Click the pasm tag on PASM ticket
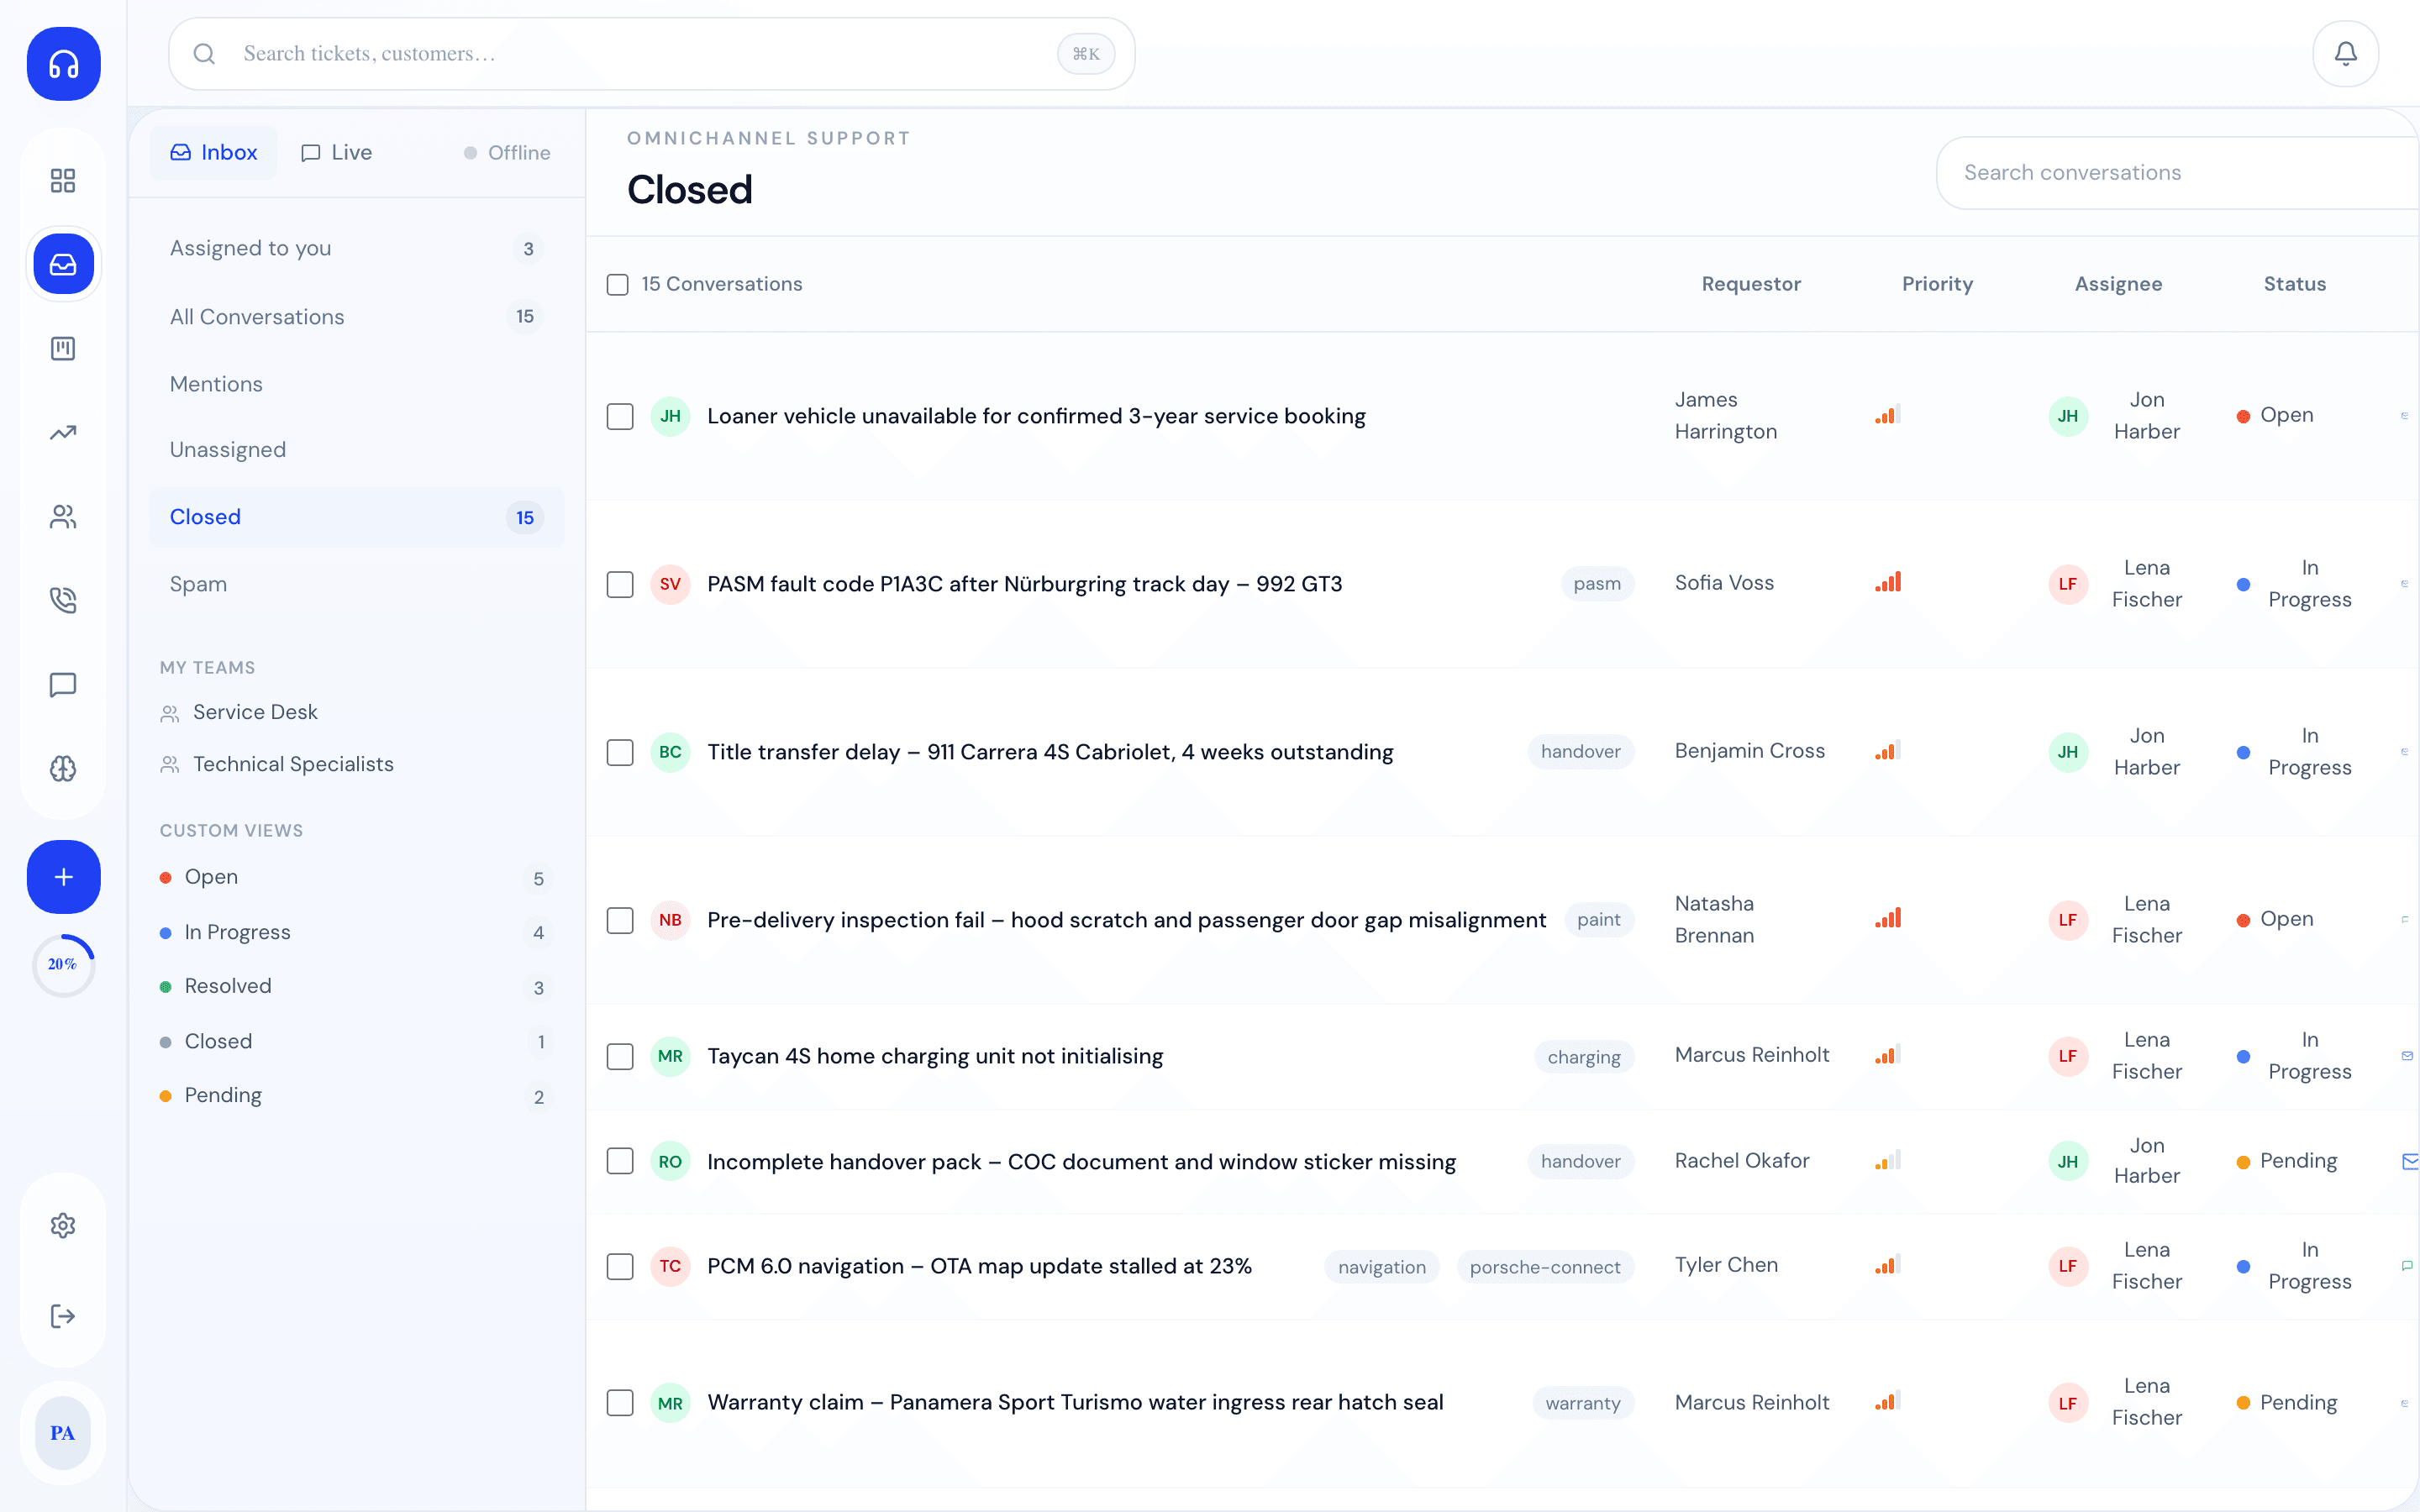 1597,584
